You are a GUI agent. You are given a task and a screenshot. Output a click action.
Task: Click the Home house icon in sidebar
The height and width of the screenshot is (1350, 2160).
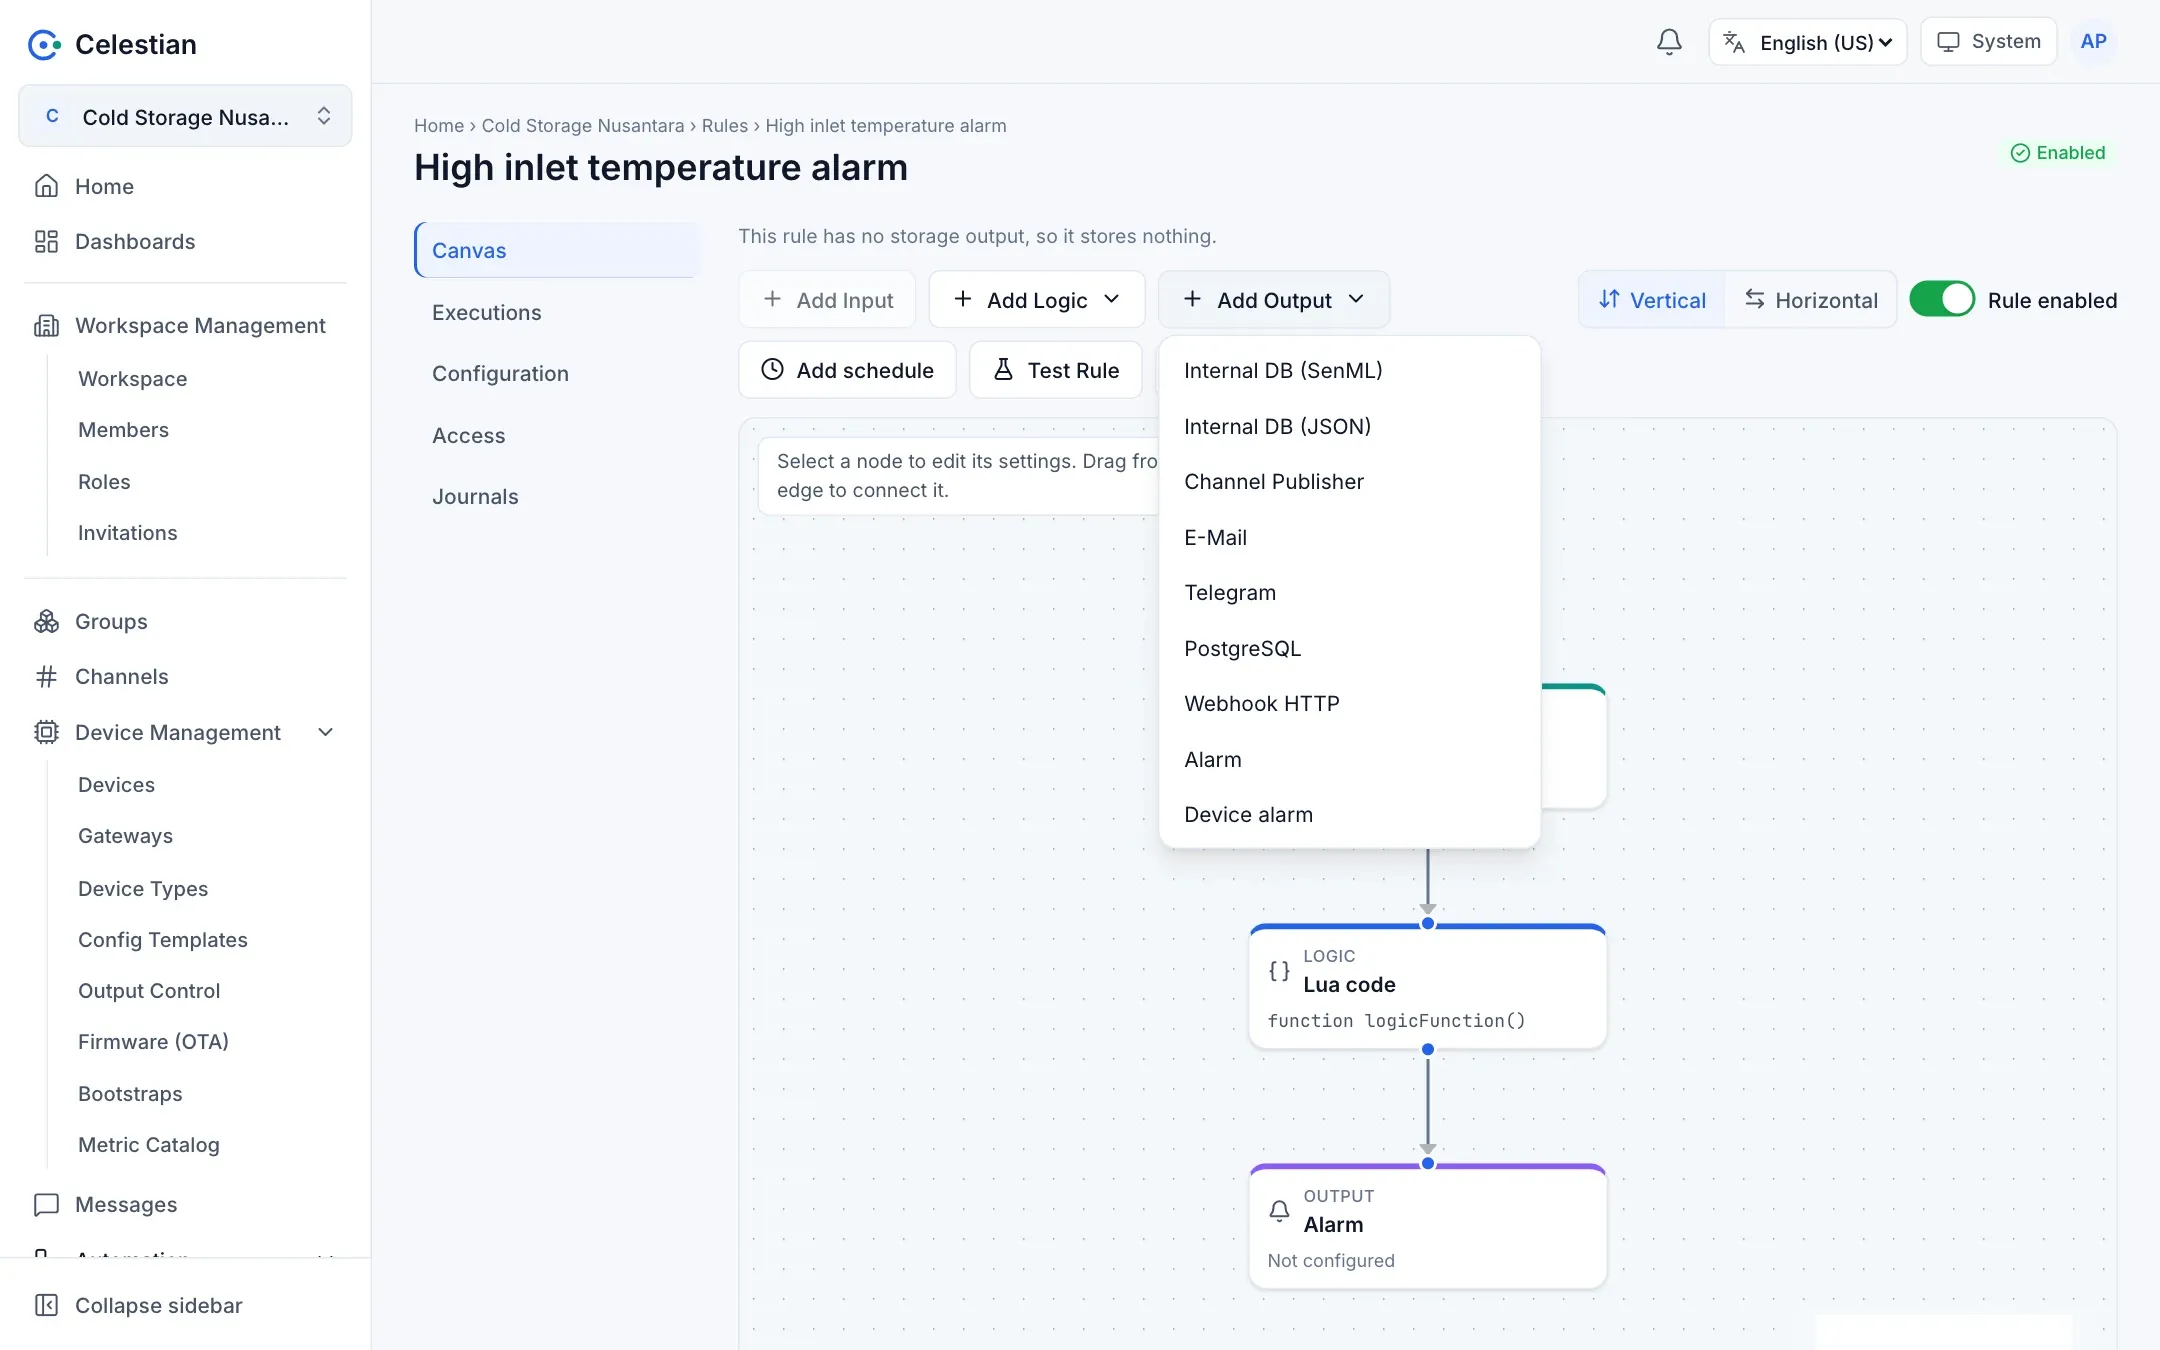46,186
